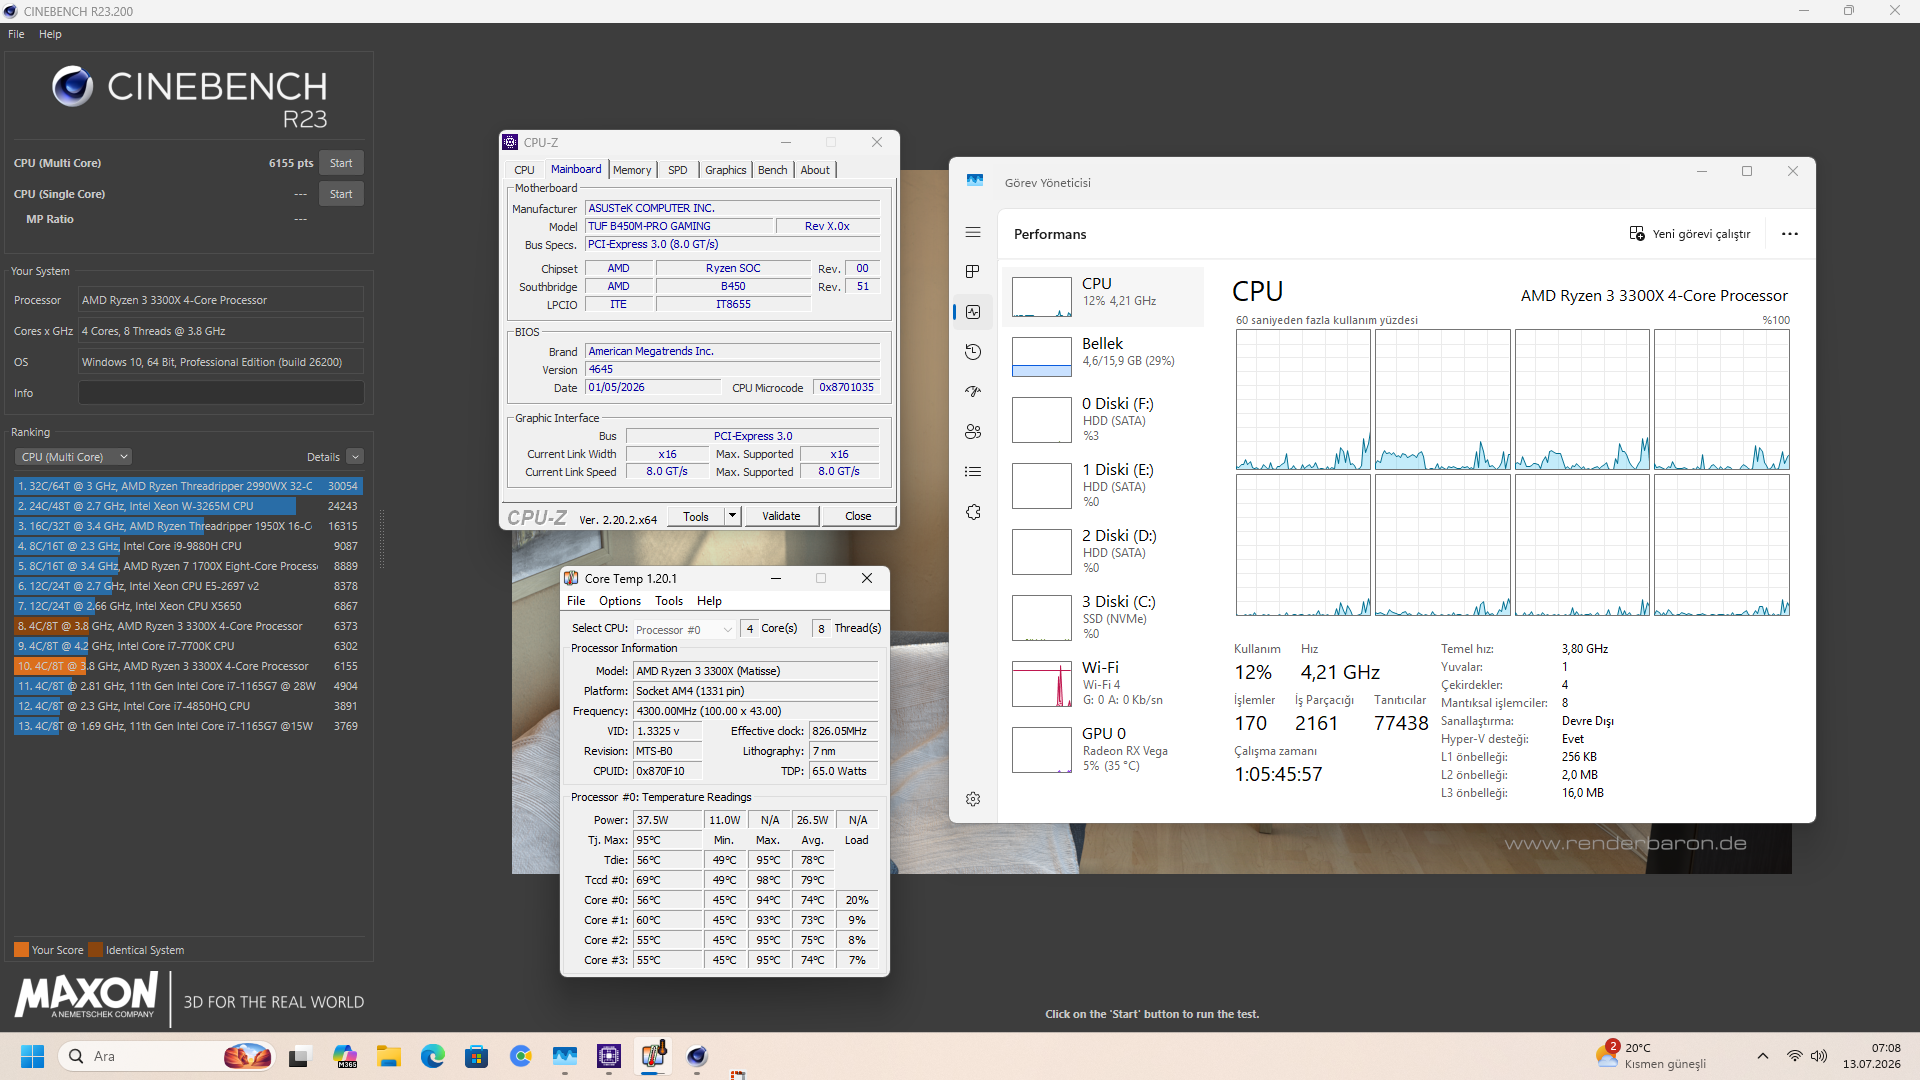Open Task Manager settings gear

(973, 799)
